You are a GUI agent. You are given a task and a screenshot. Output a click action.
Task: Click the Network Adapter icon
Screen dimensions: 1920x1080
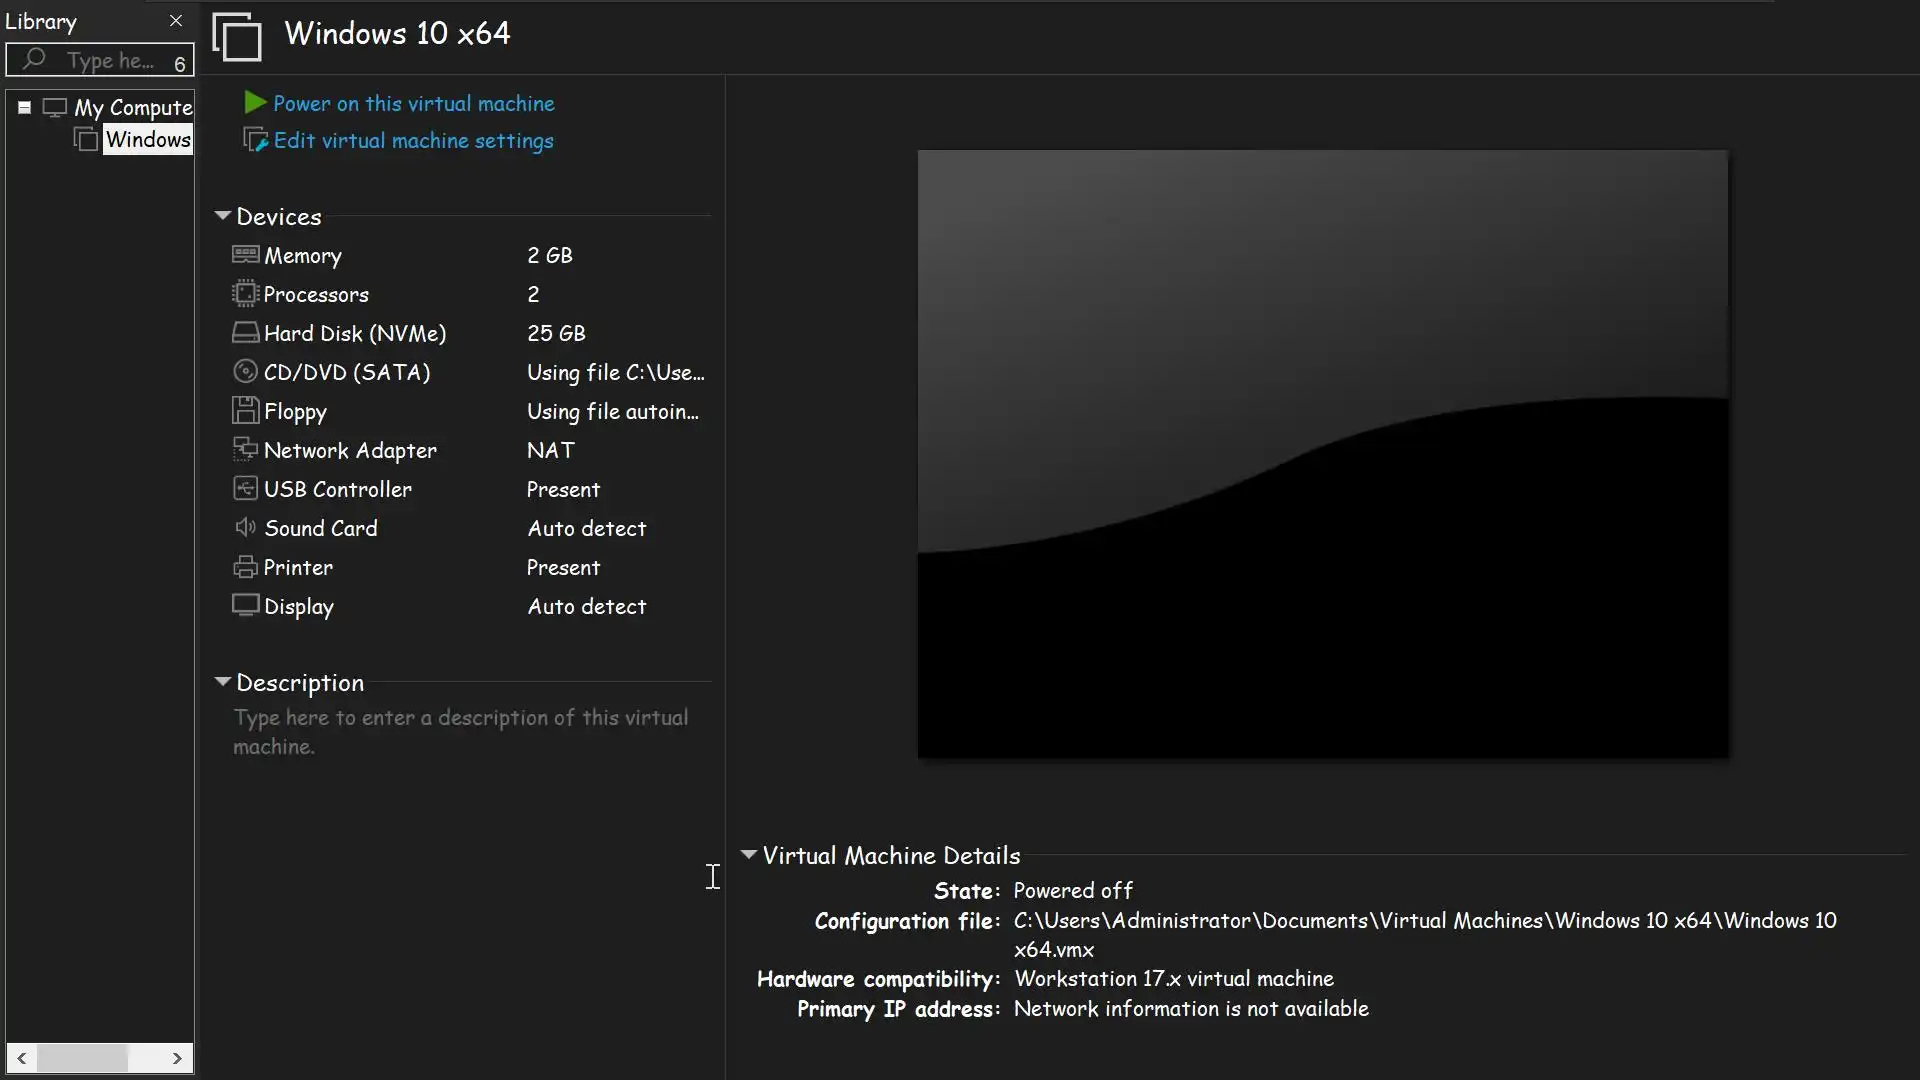point(245,450)
